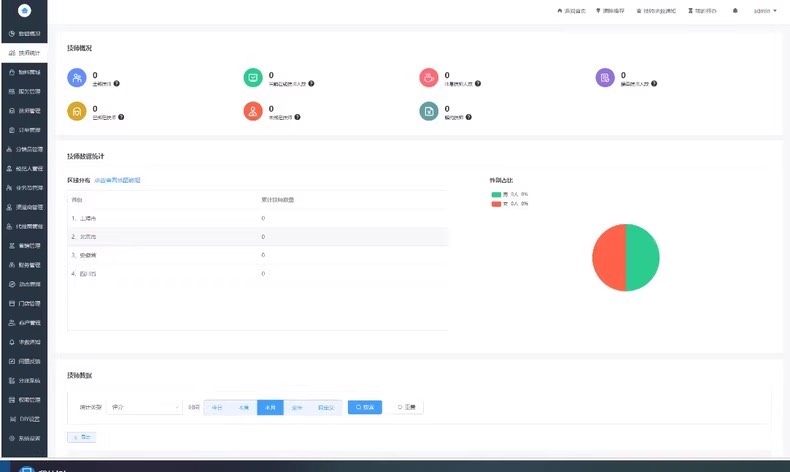Toggle green legend item of pie chart
This screenshot has height=472, width=790.
click(x=509, y=194)
